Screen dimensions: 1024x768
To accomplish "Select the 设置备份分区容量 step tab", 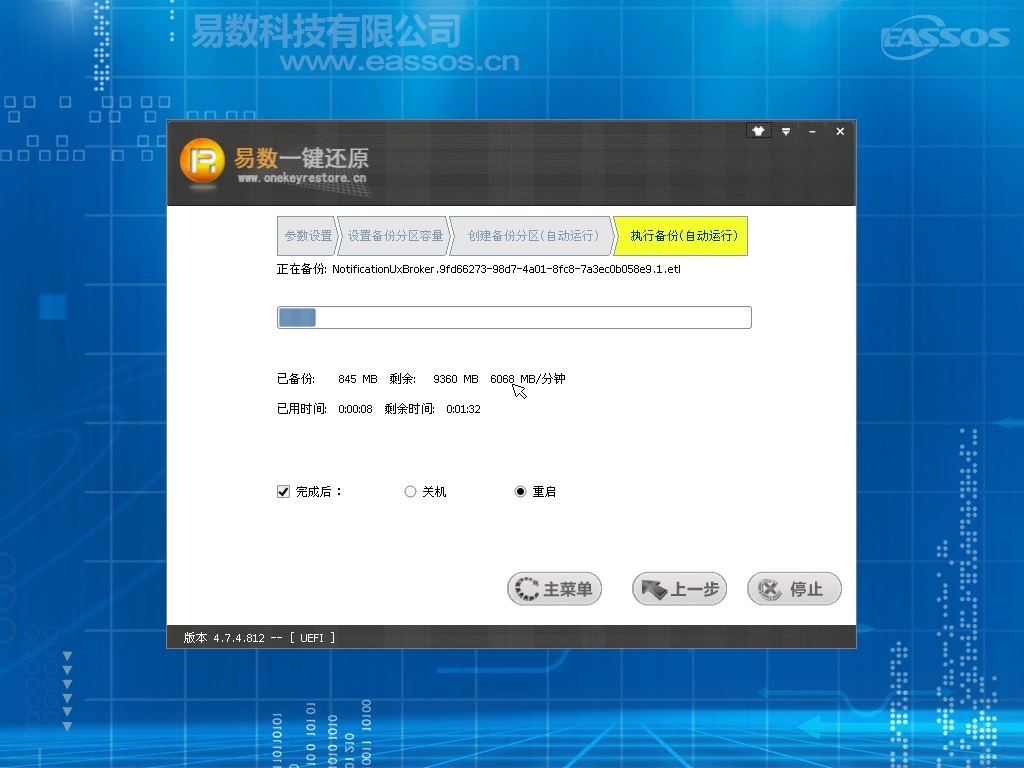I will 394,236.
